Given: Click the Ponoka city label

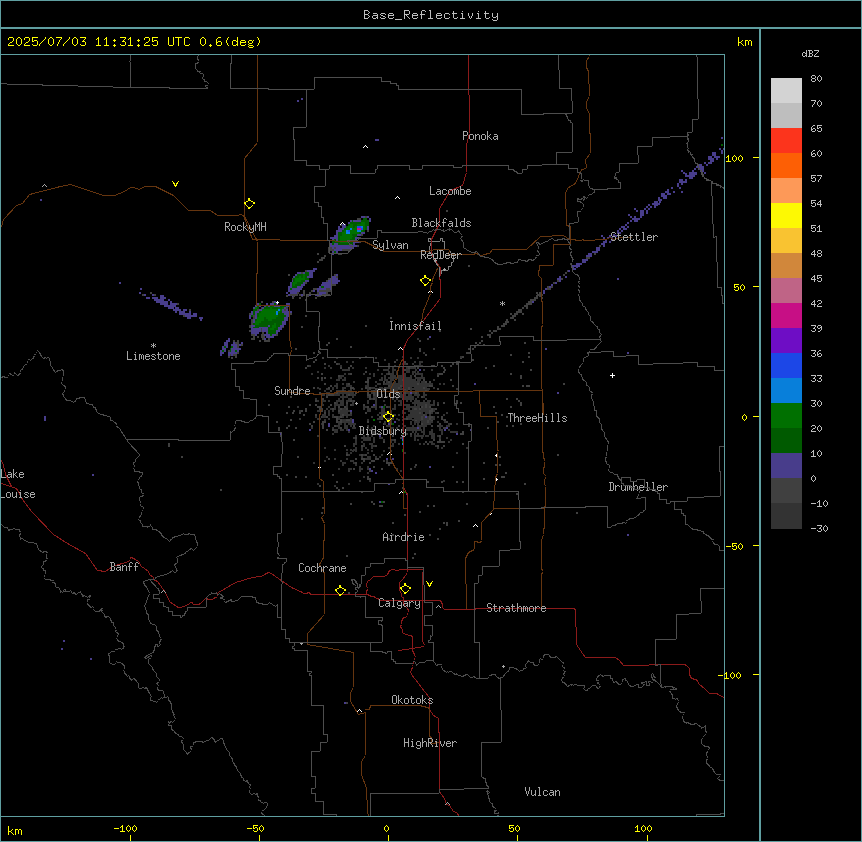Looking at the screenshot, I should click(480, 136).
